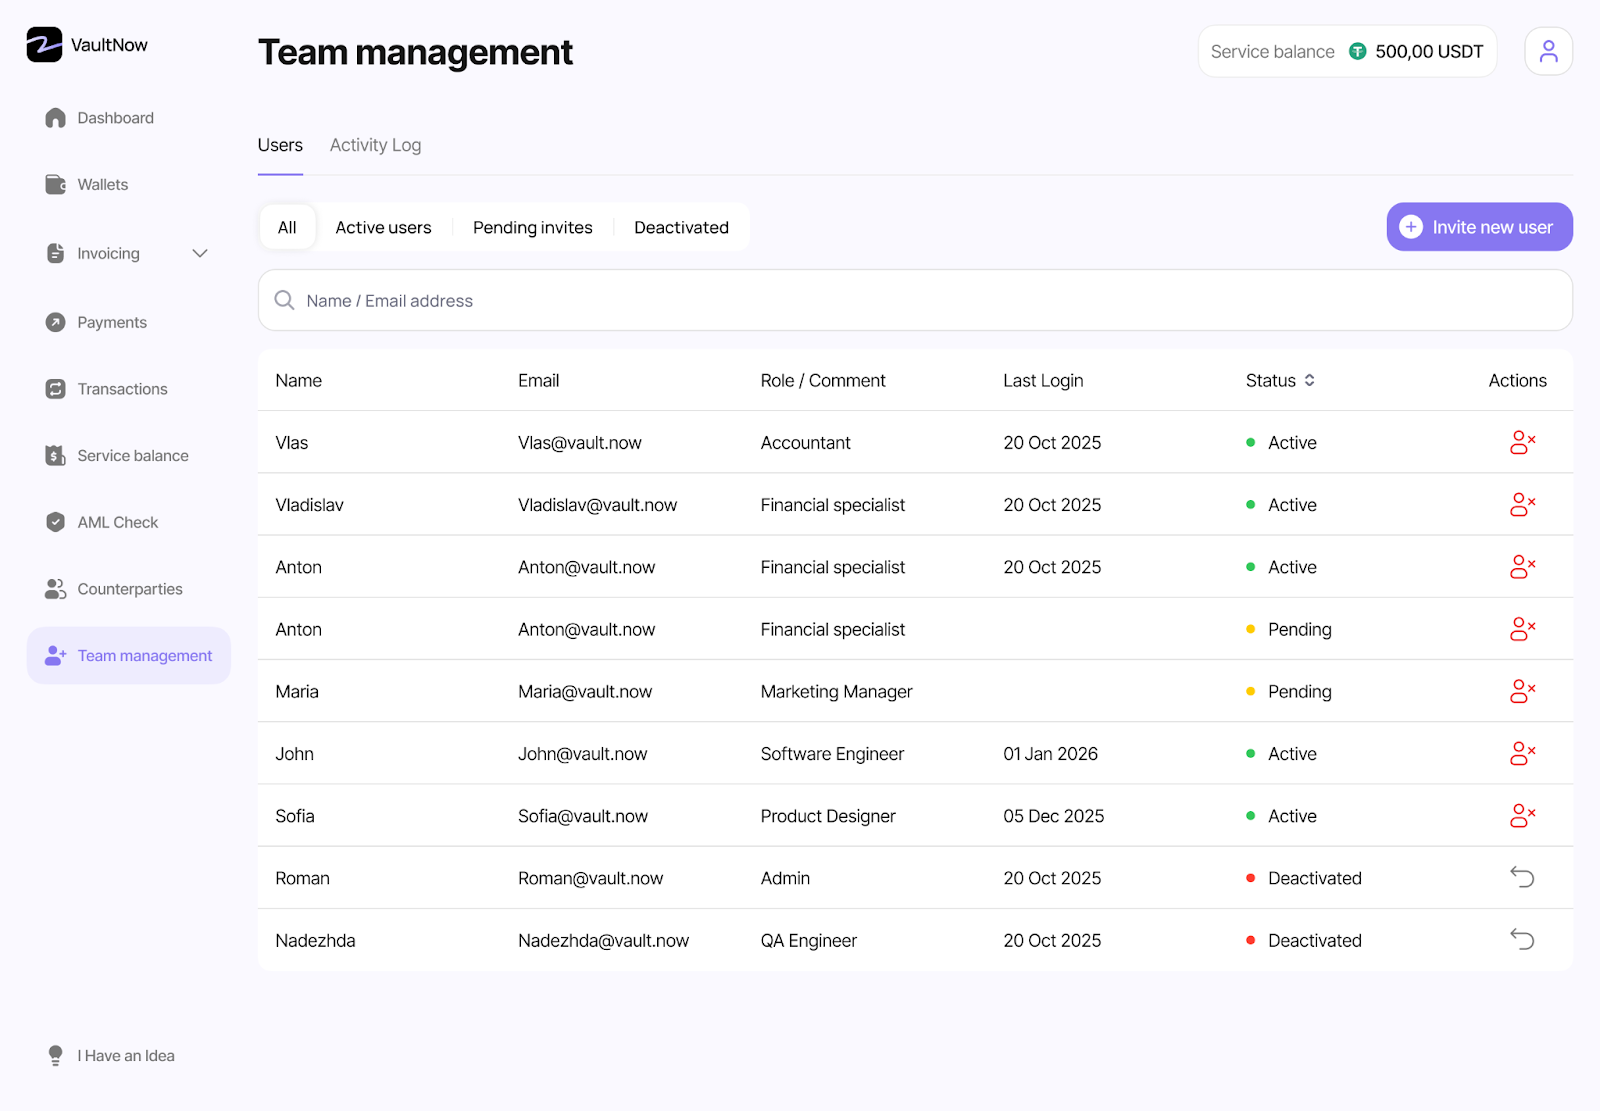Viewport: 1600px width, 1111px height.
Task: Reactivate Nadezhda using the restore arrow icon
Action: pos(1522,940)
